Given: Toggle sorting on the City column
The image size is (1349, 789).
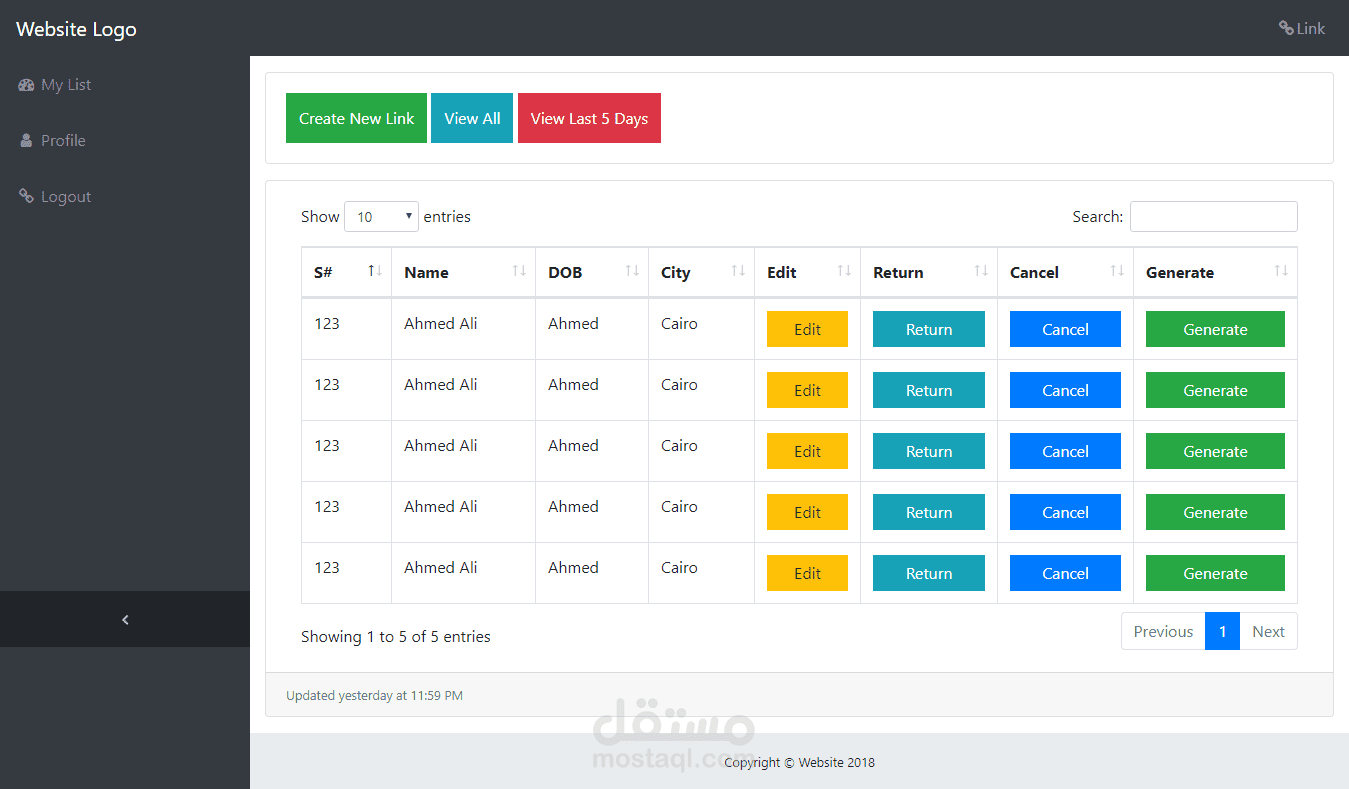Looking at the screenshot, I should point(739,271).
